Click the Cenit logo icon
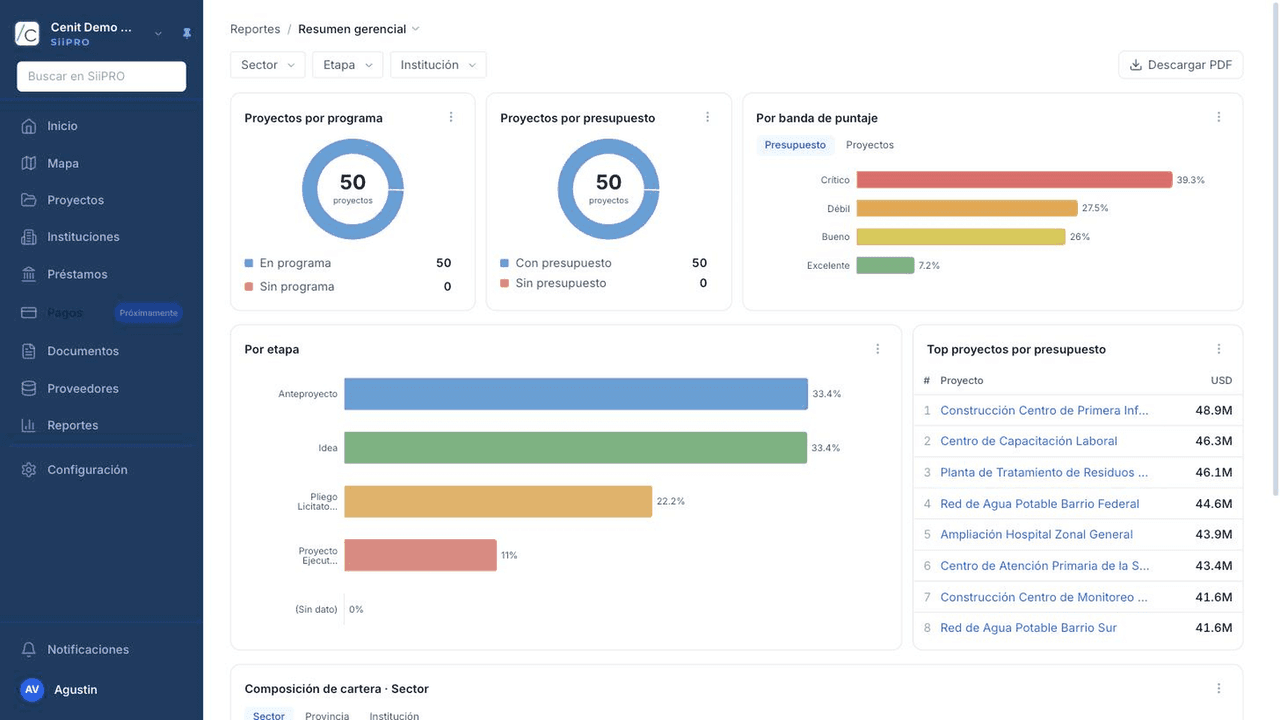 (x=28, y=34)
